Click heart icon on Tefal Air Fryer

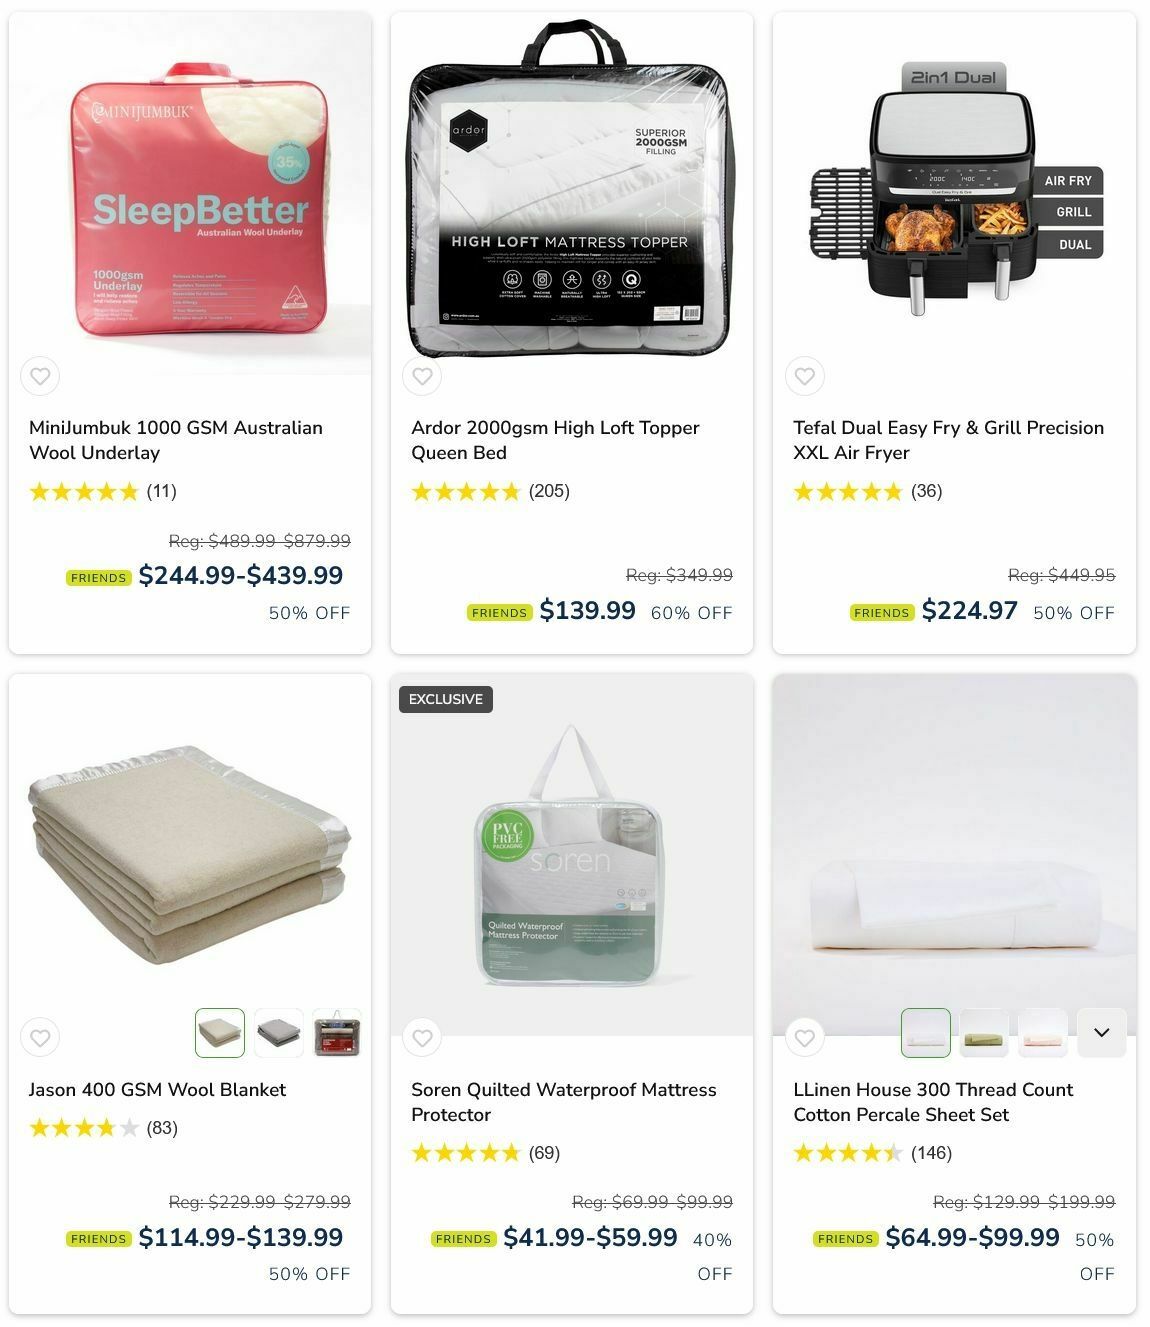click(x=804, y=376)
